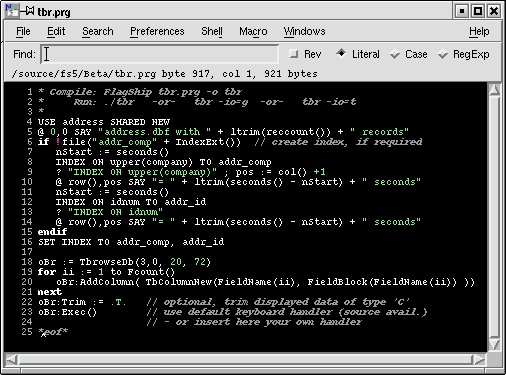Viewport: 506px width, 375px height.
Task: Click the 'or insert here your own handler' comment
Action: (x=254, y=322)
